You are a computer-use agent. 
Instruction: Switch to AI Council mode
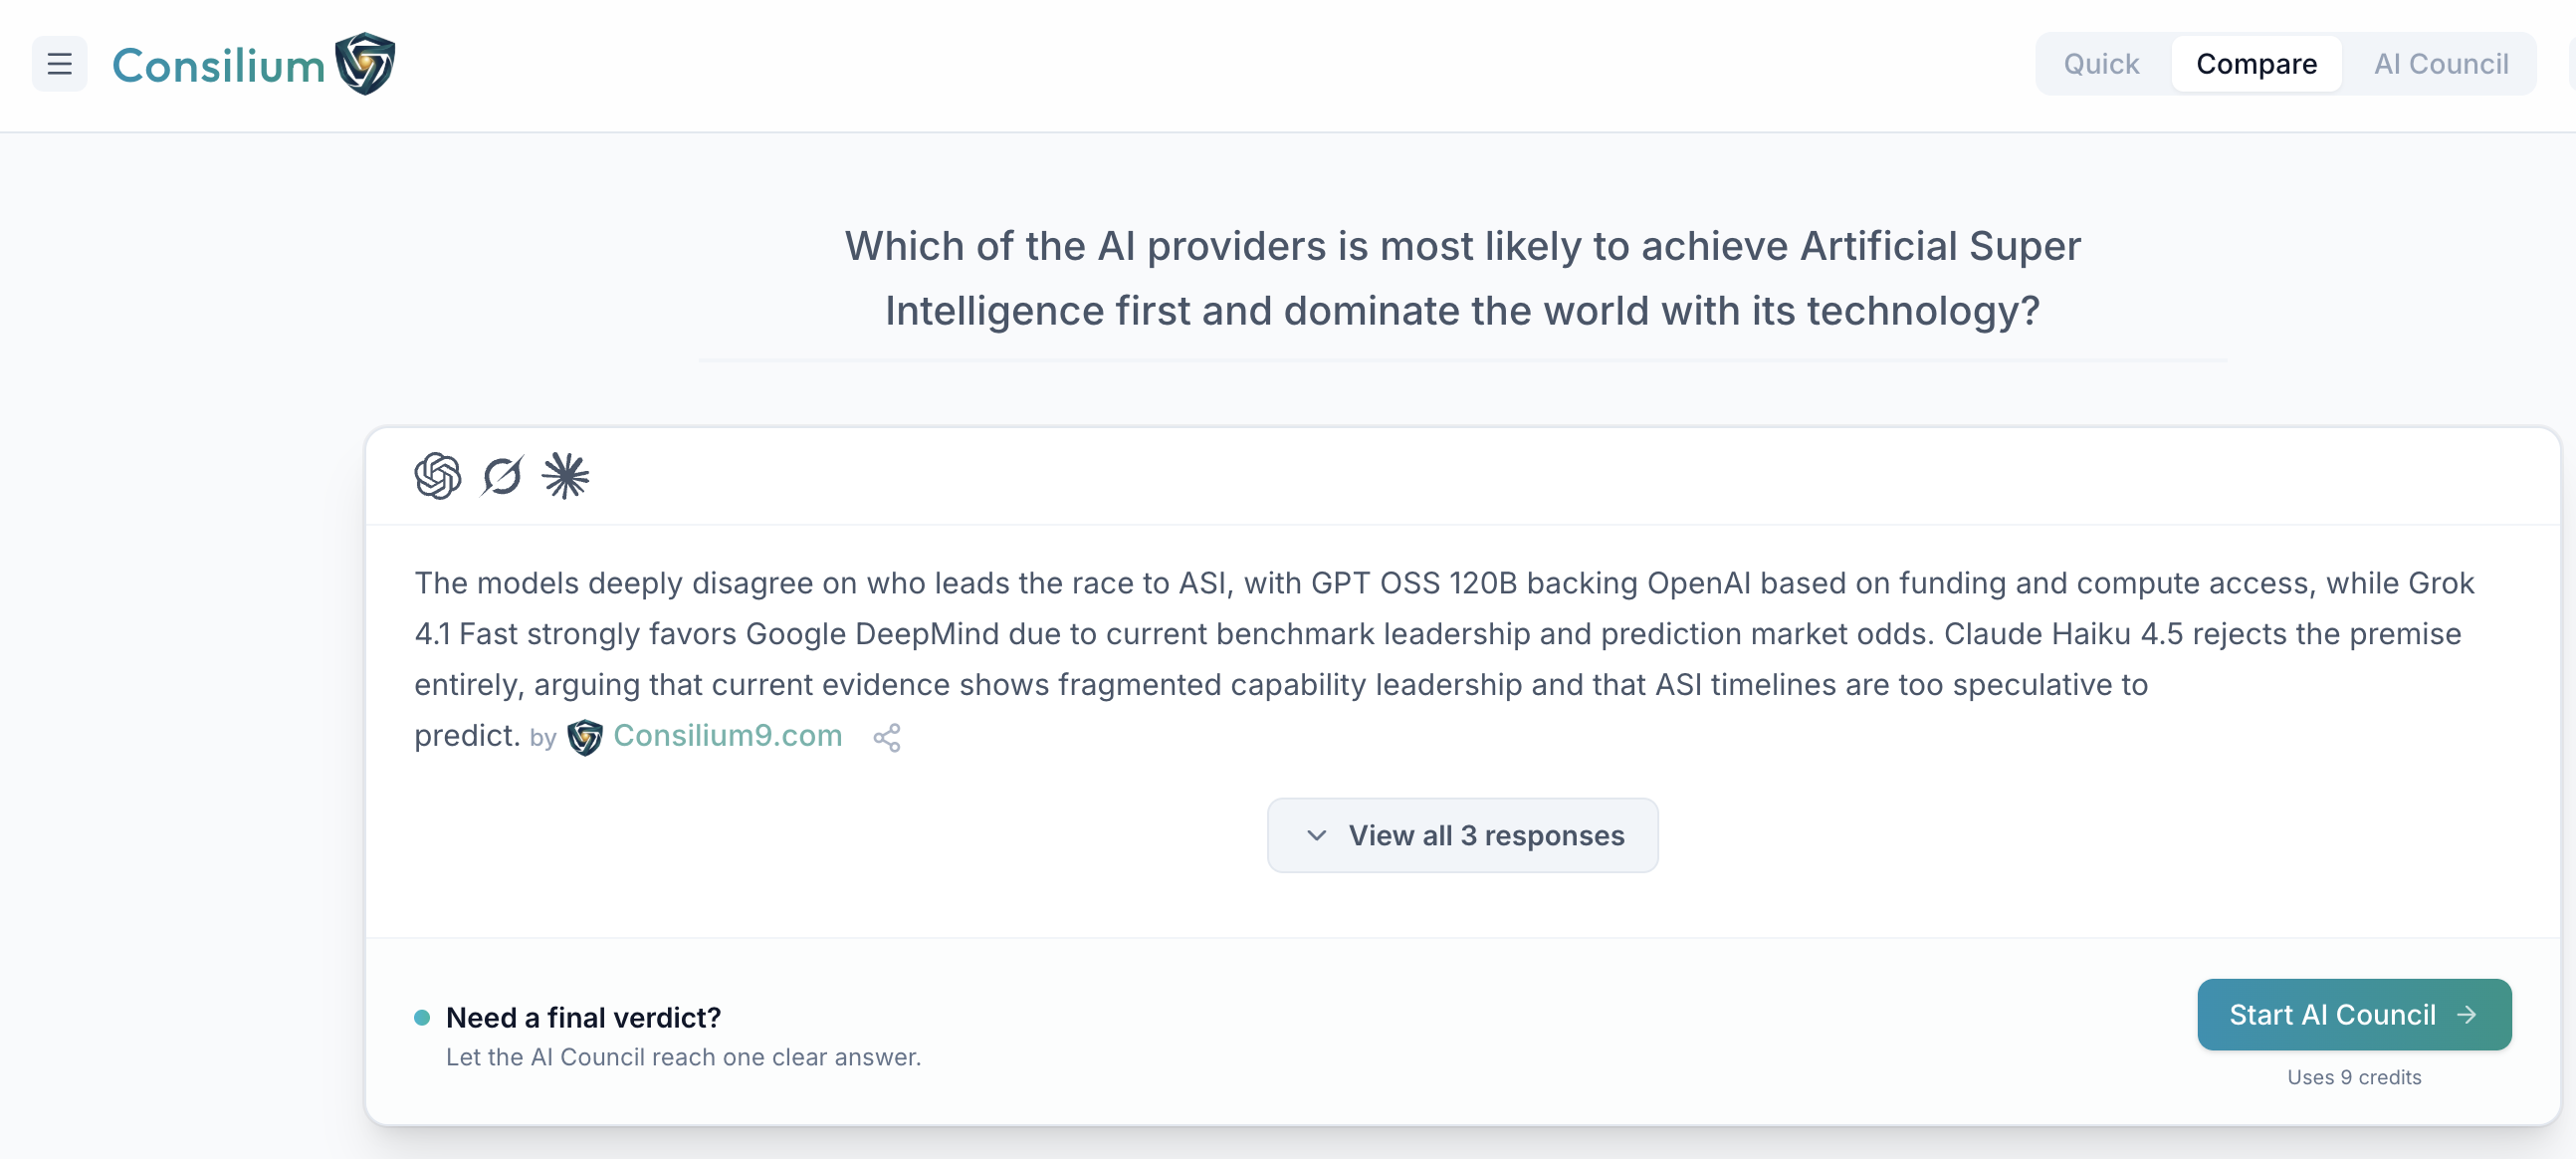[x=2440, y=64]
